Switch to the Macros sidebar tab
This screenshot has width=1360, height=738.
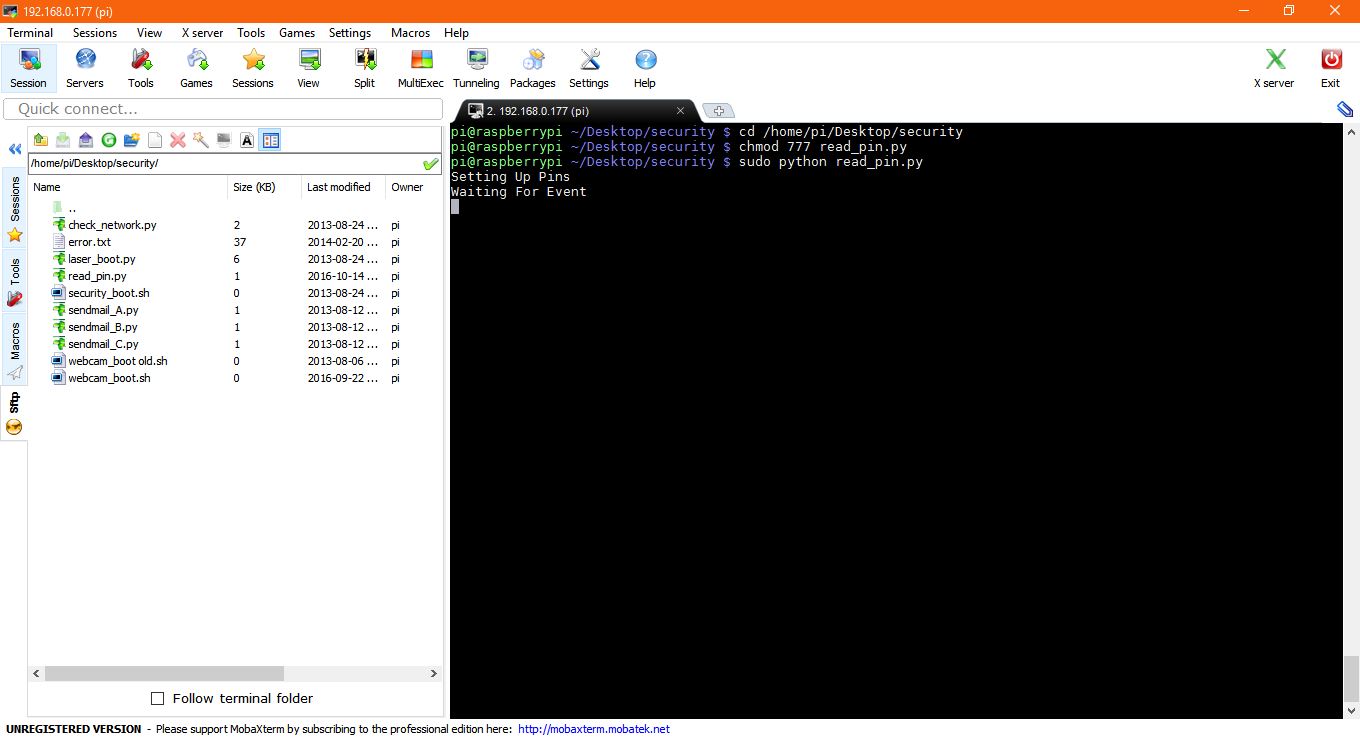15,350
